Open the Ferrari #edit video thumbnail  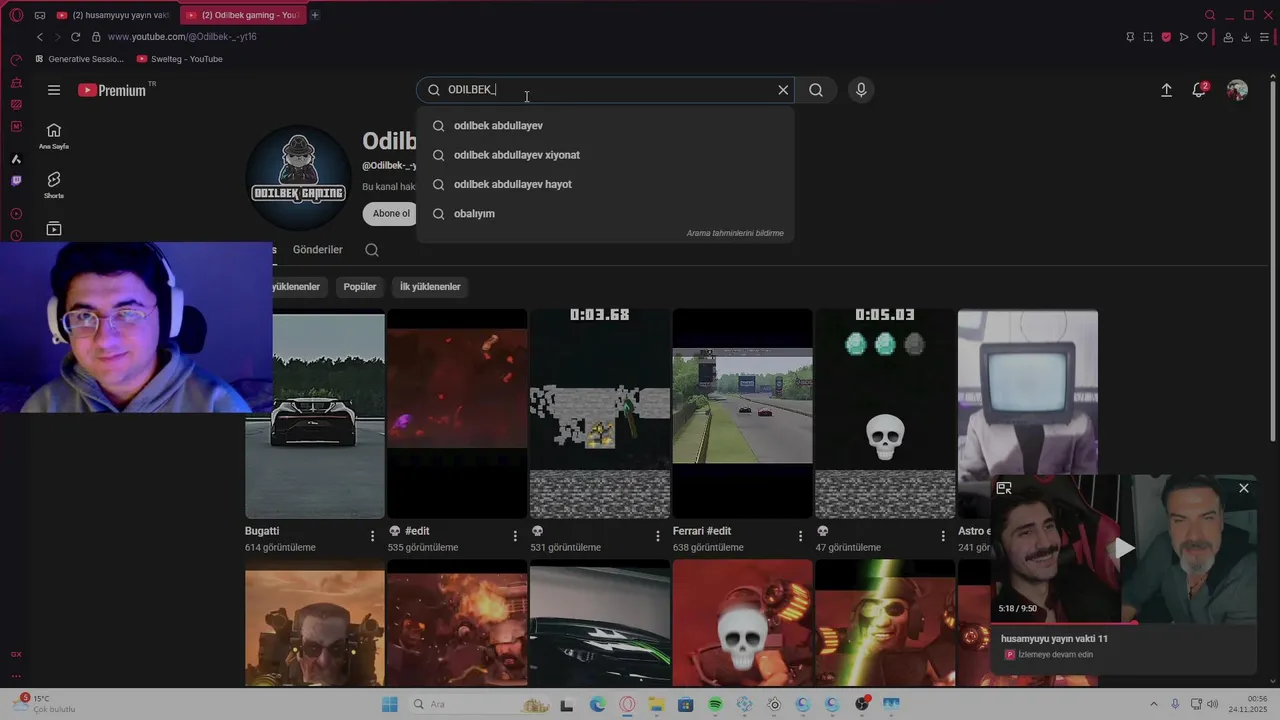pyautogui.click(x=742, y=414)
